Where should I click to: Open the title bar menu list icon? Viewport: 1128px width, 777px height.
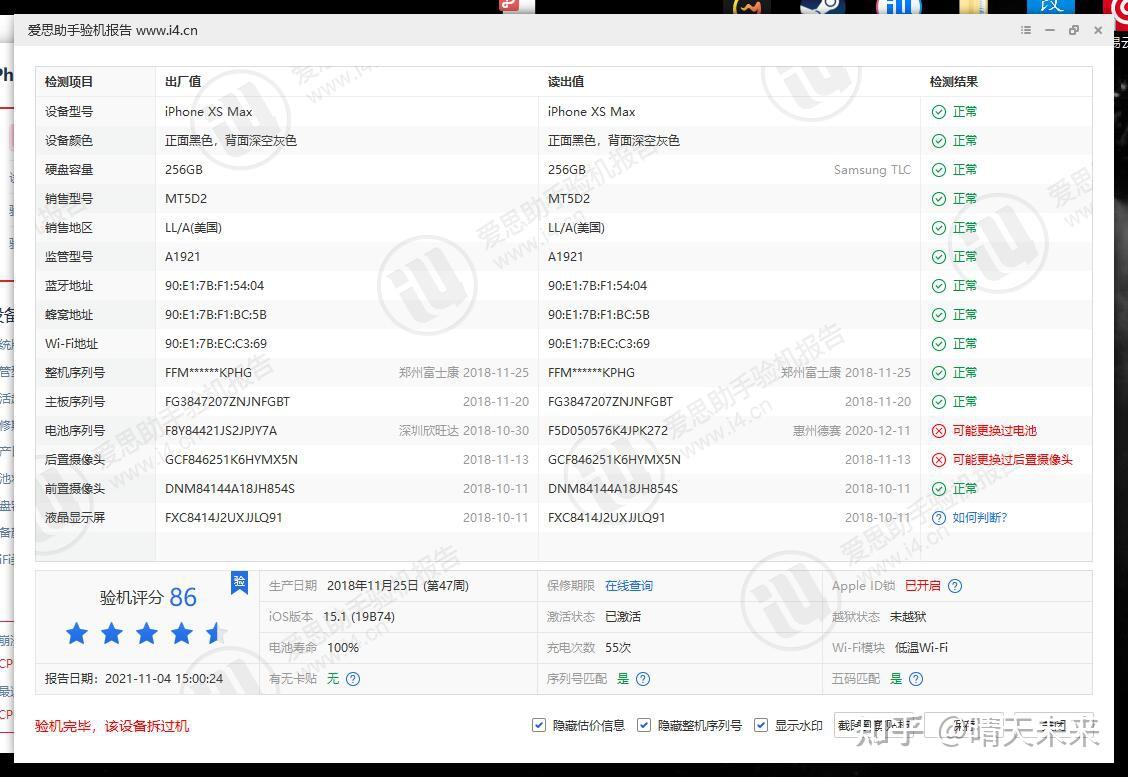1026,30
